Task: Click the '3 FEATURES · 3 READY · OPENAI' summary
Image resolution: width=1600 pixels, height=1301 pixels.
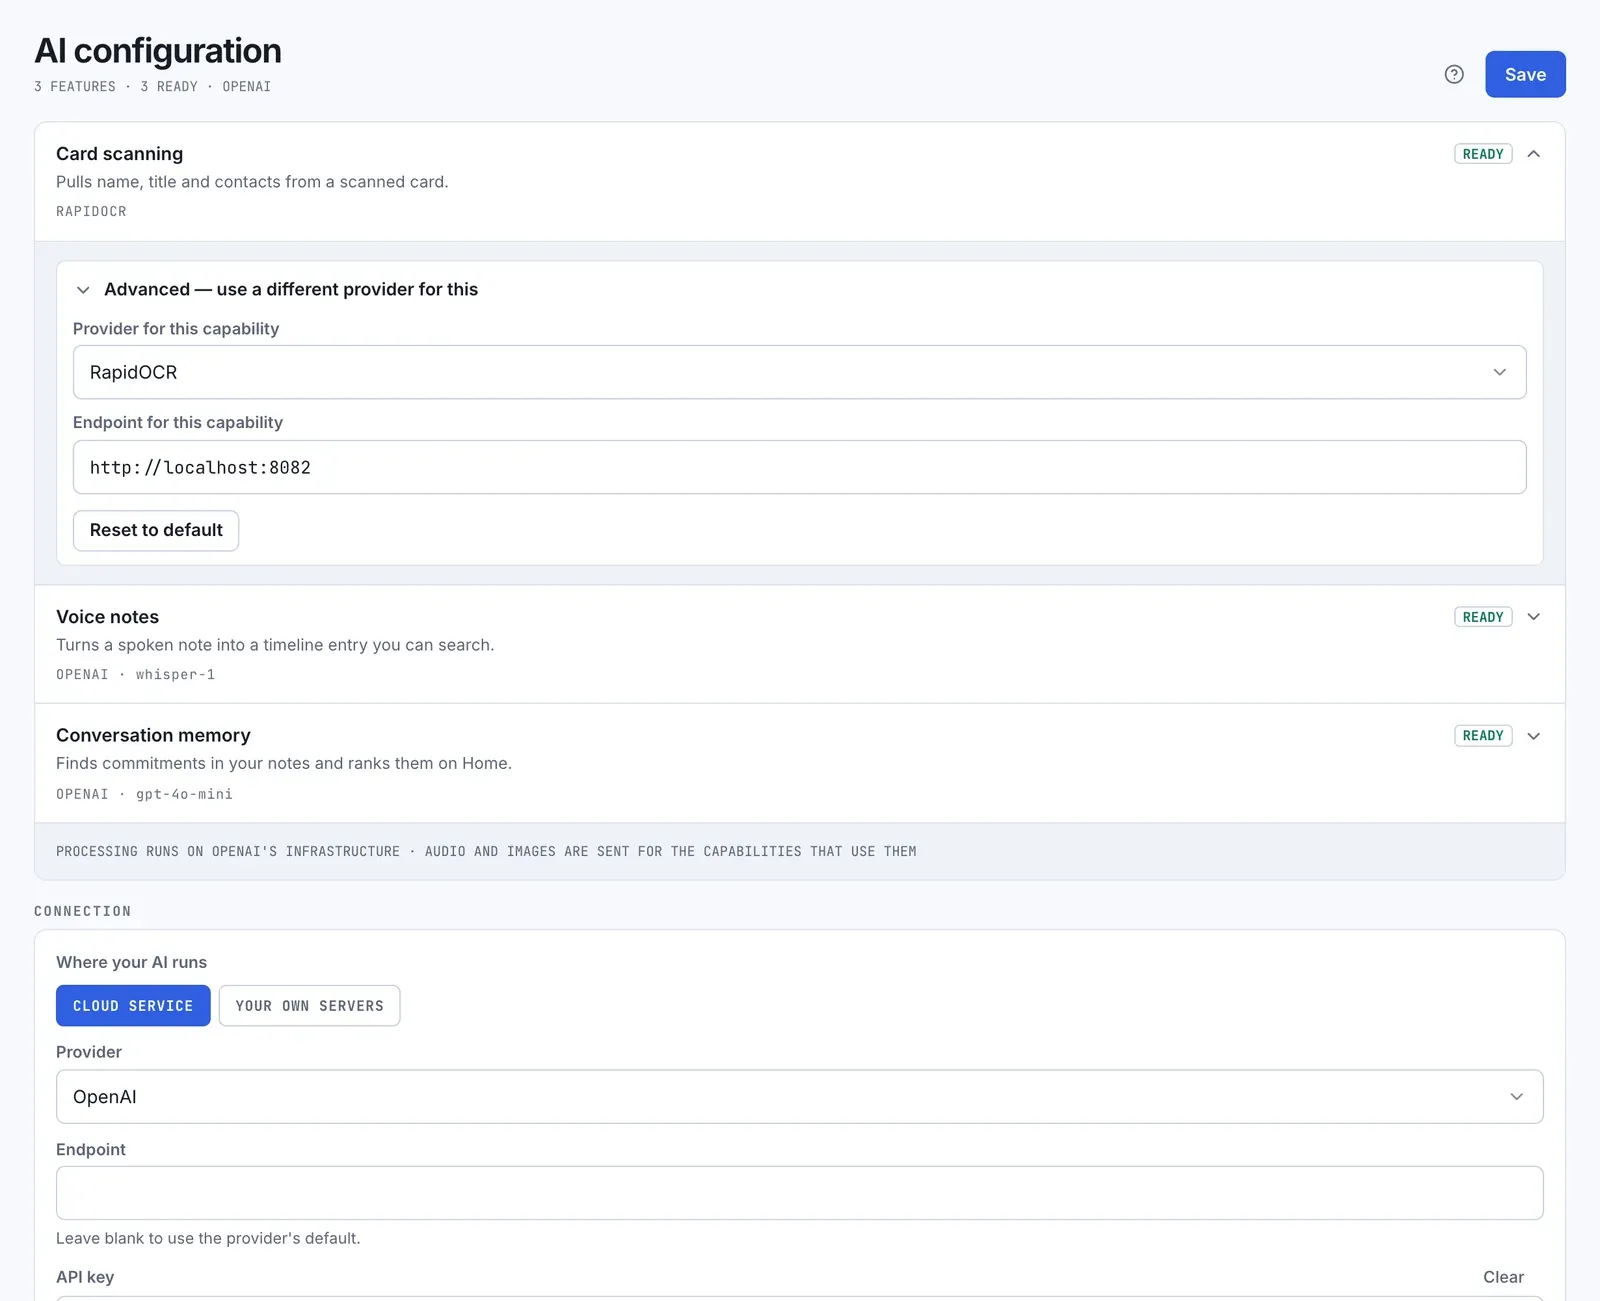Action: 153,87
